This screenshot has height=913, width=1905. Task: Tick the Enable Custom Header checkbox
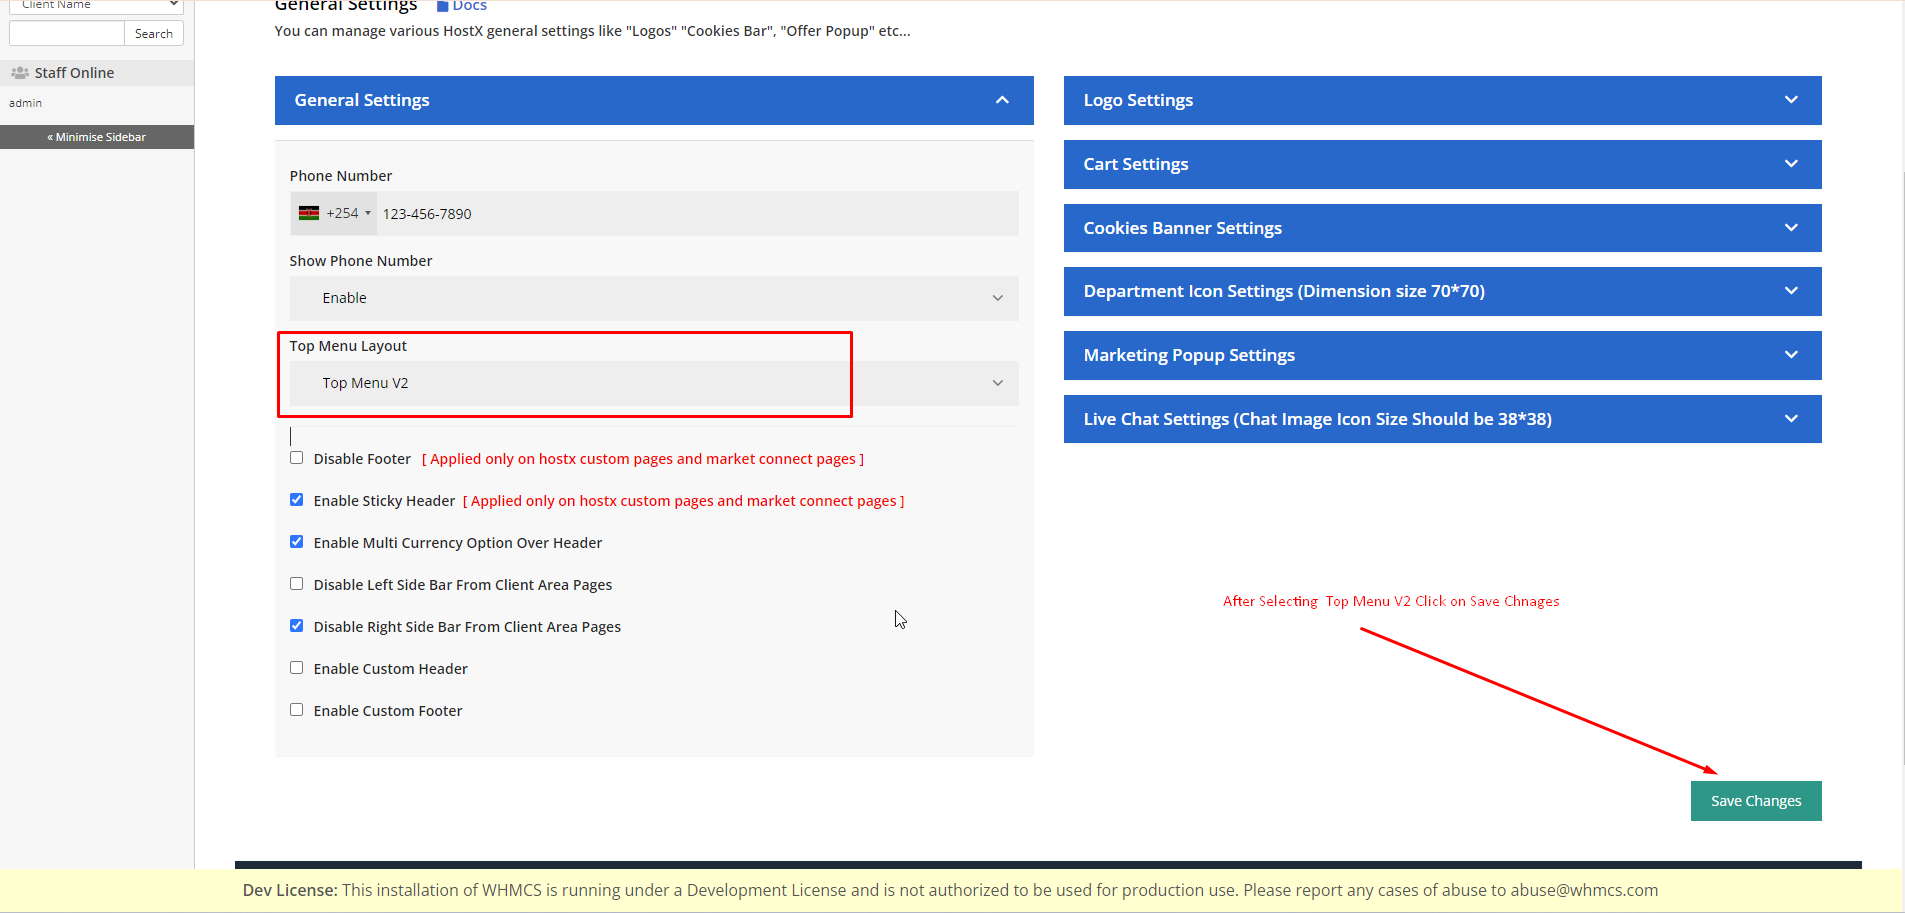(296, 668)
